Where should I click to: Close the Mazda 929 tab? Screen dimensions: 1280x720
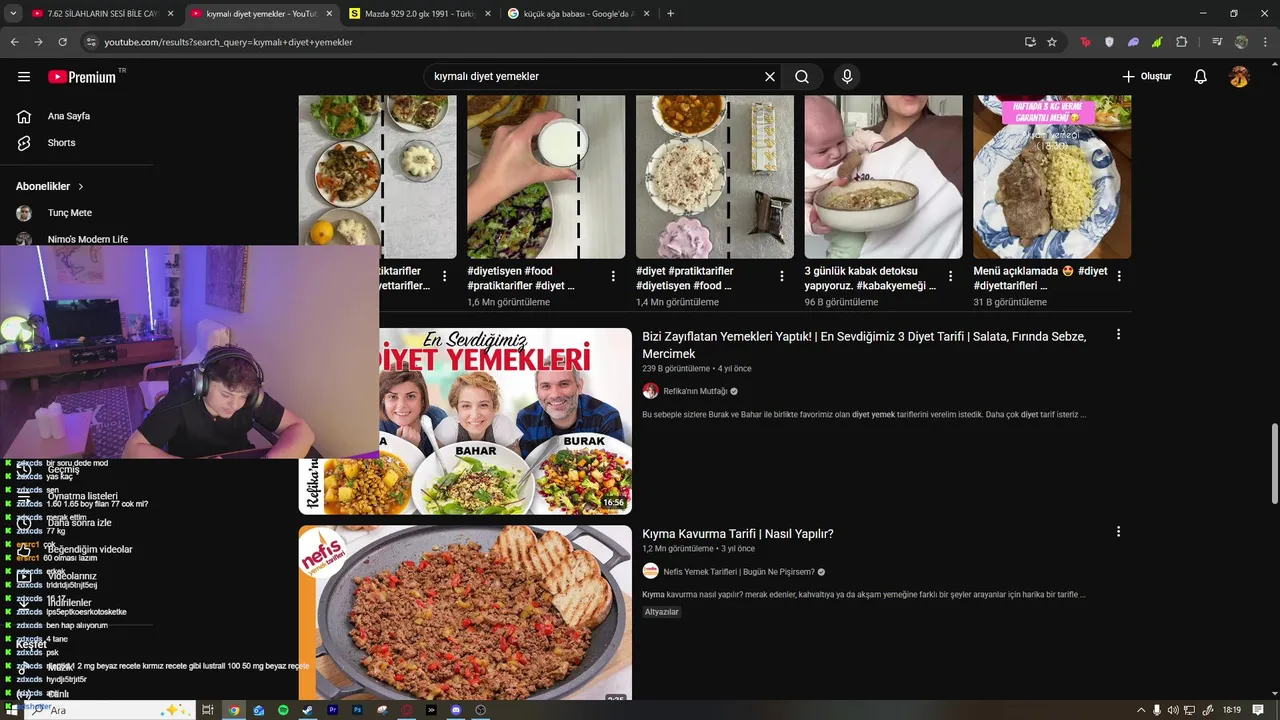click(x=487, y=14)
